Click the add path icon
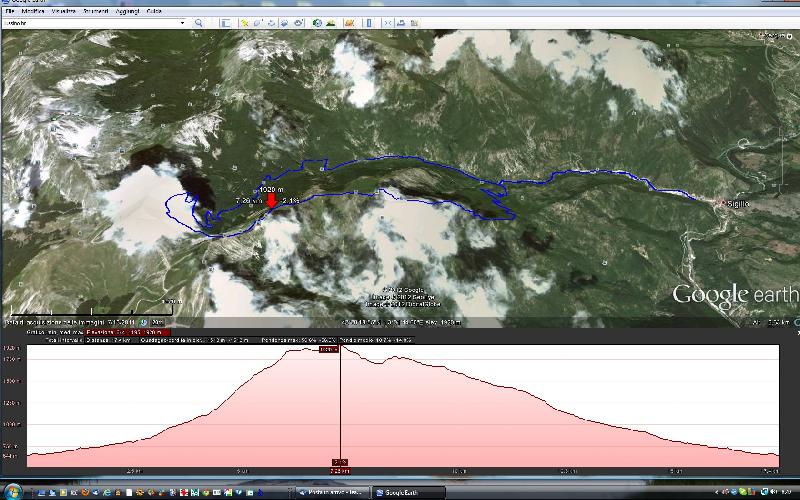800x500 pixels. pyautogui.click(x=271, y=23)
